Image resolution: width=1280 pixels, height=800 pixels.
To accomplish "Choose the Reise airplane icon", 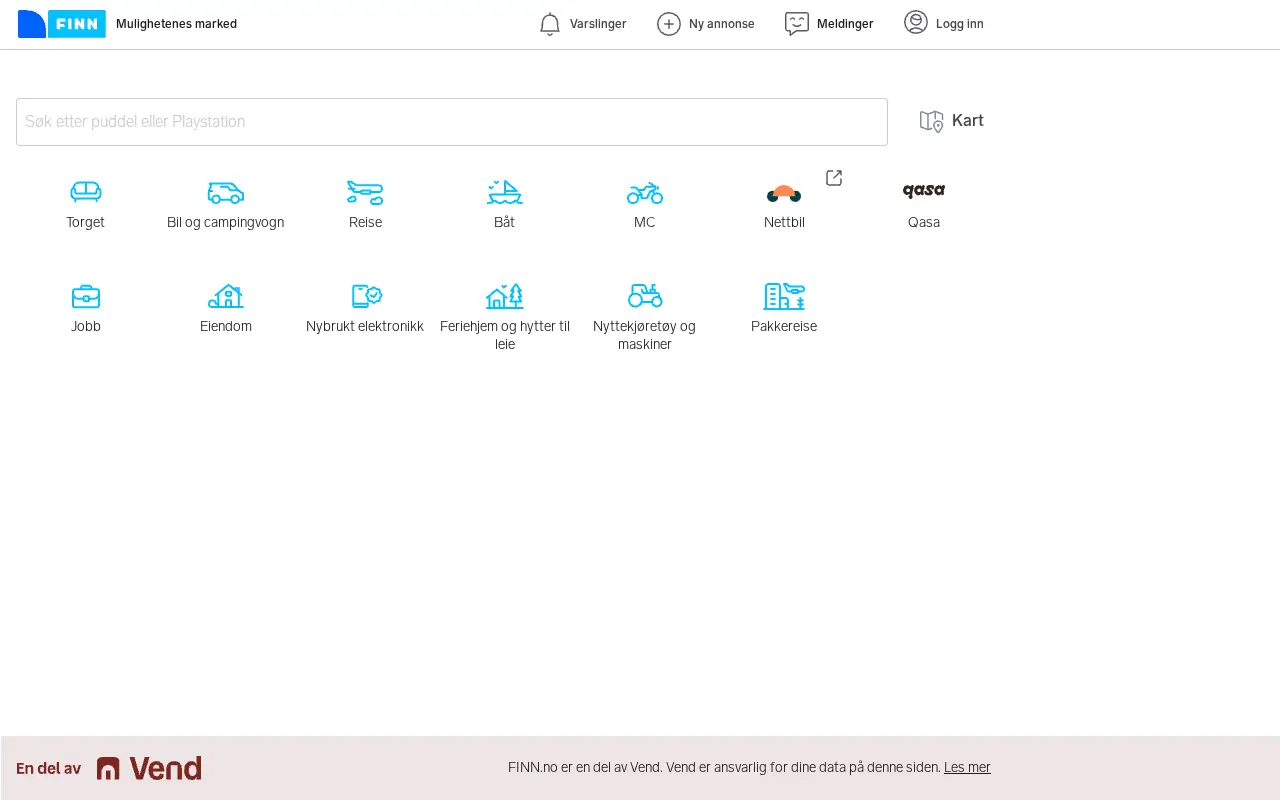I will tap(365, 191).
